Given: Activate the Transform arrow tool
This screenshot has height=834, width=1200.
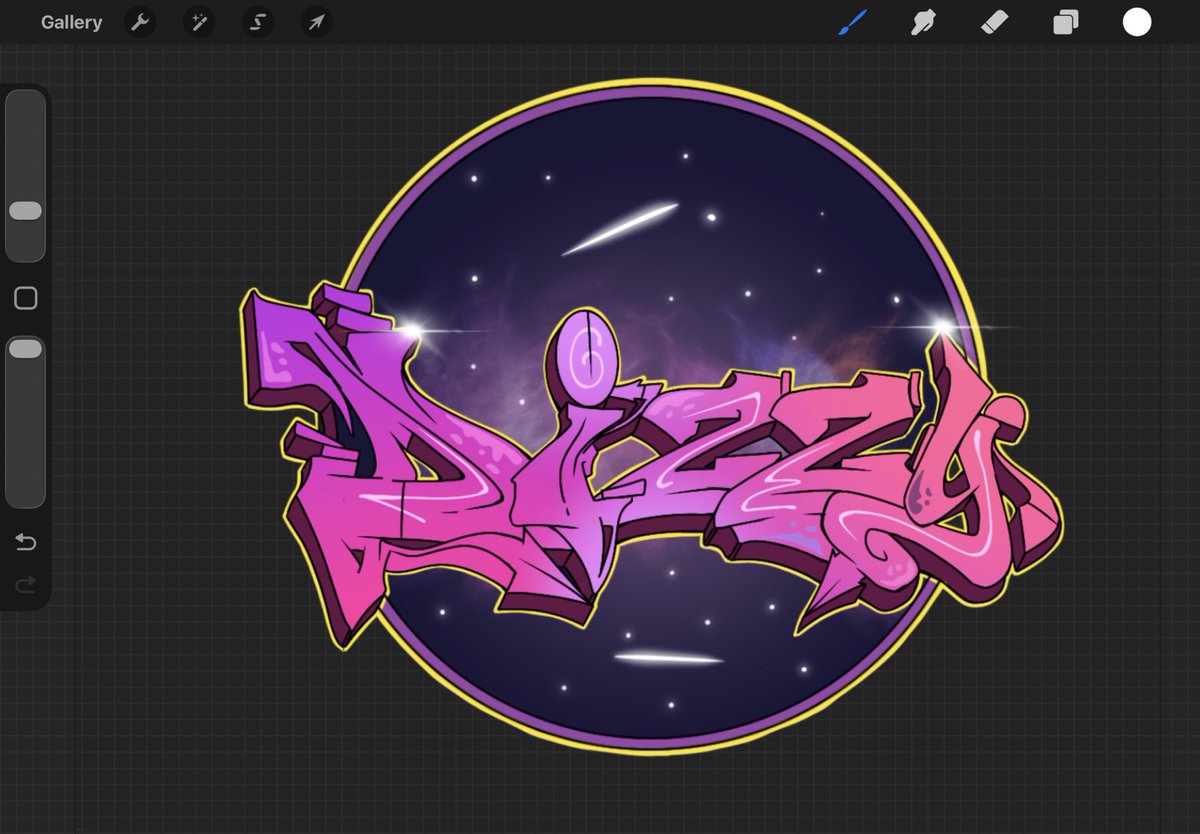Looking at the screenshot, I should click(x=317, y=22).
